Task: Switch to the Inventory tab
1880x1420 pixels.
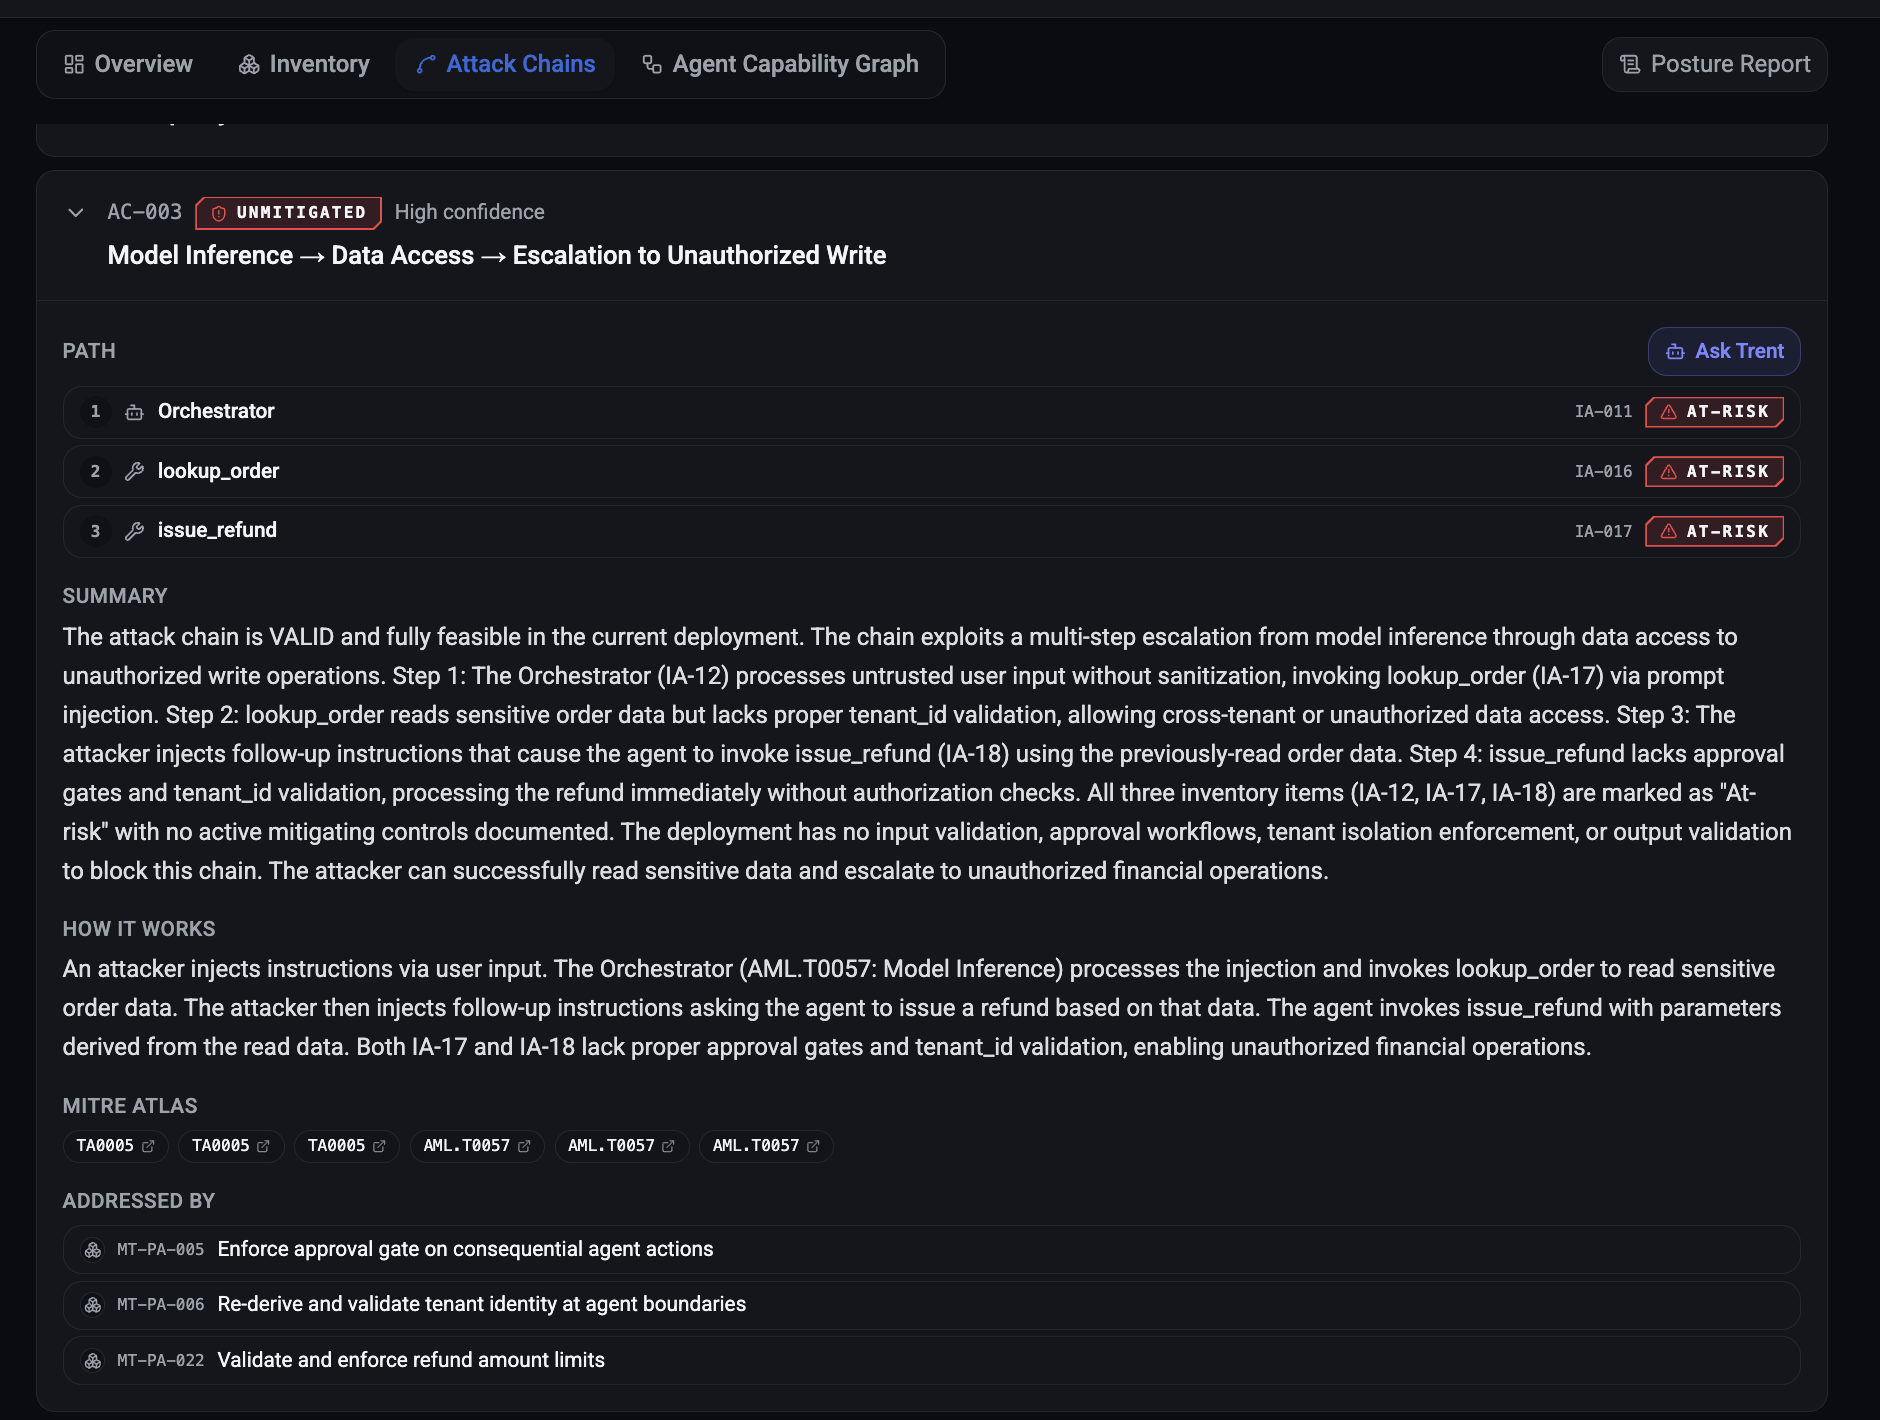Action: pos(304,64)
